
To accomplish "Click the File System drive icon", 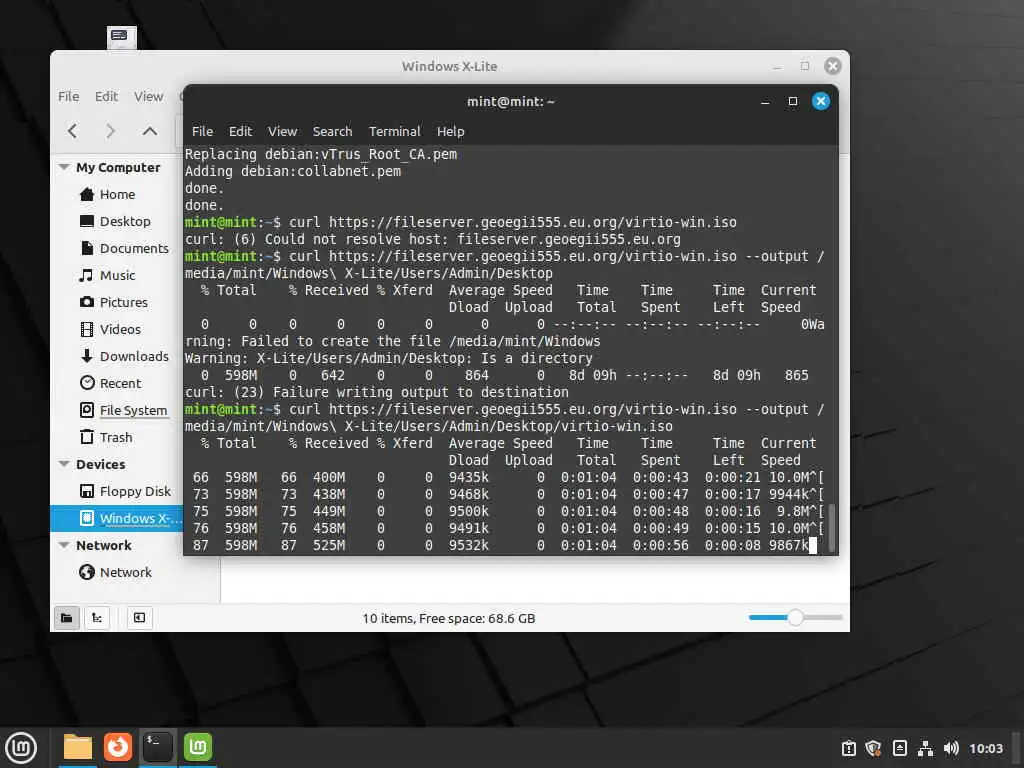I will click(87, 410).
